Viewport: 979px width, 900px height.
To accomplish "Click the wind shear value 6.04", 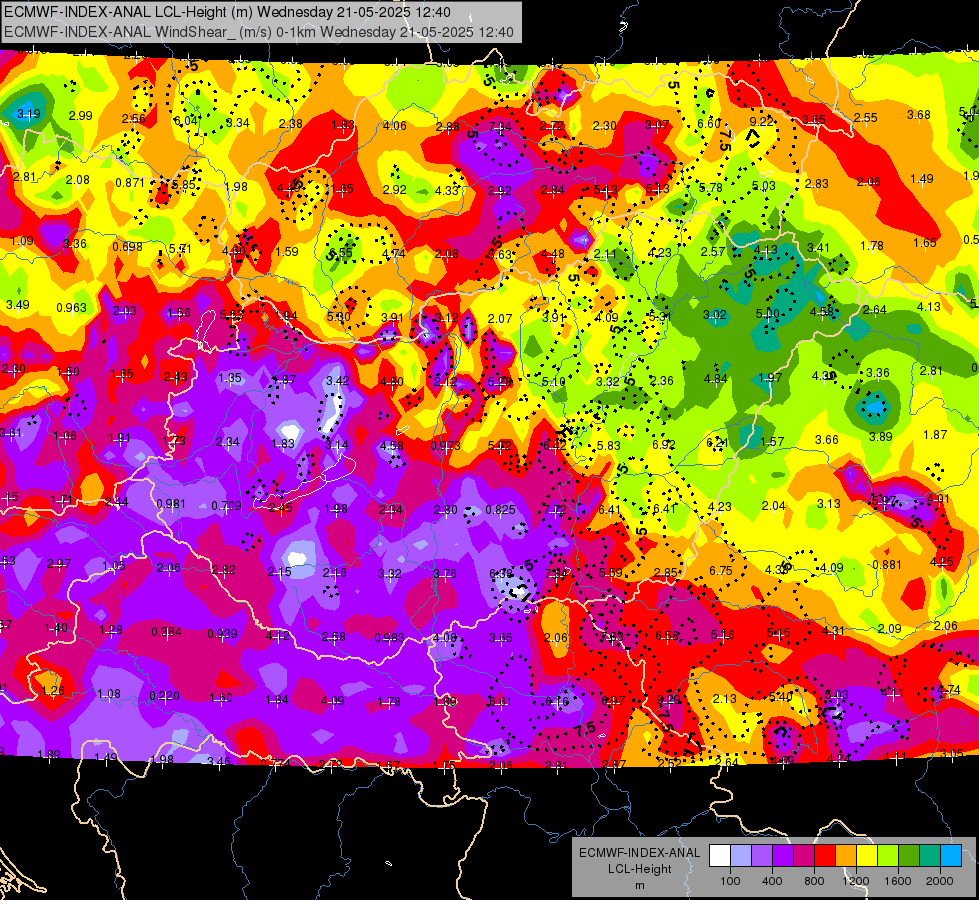I will pyautogui.click(x=185, y=121).
